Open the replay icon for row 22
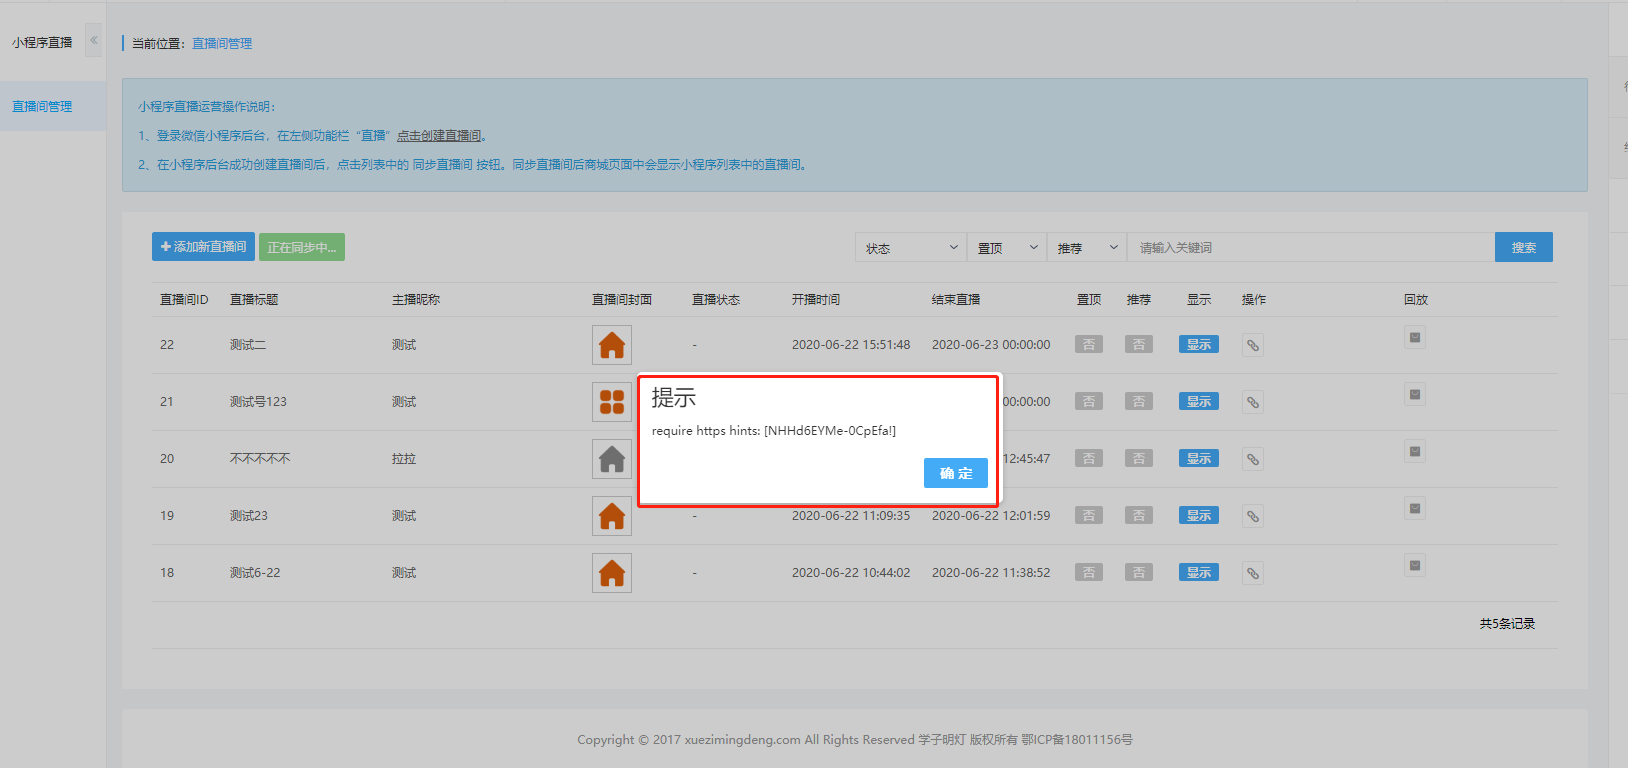The height and width of the screenshot is (768, 1628). pos(1415,338)
